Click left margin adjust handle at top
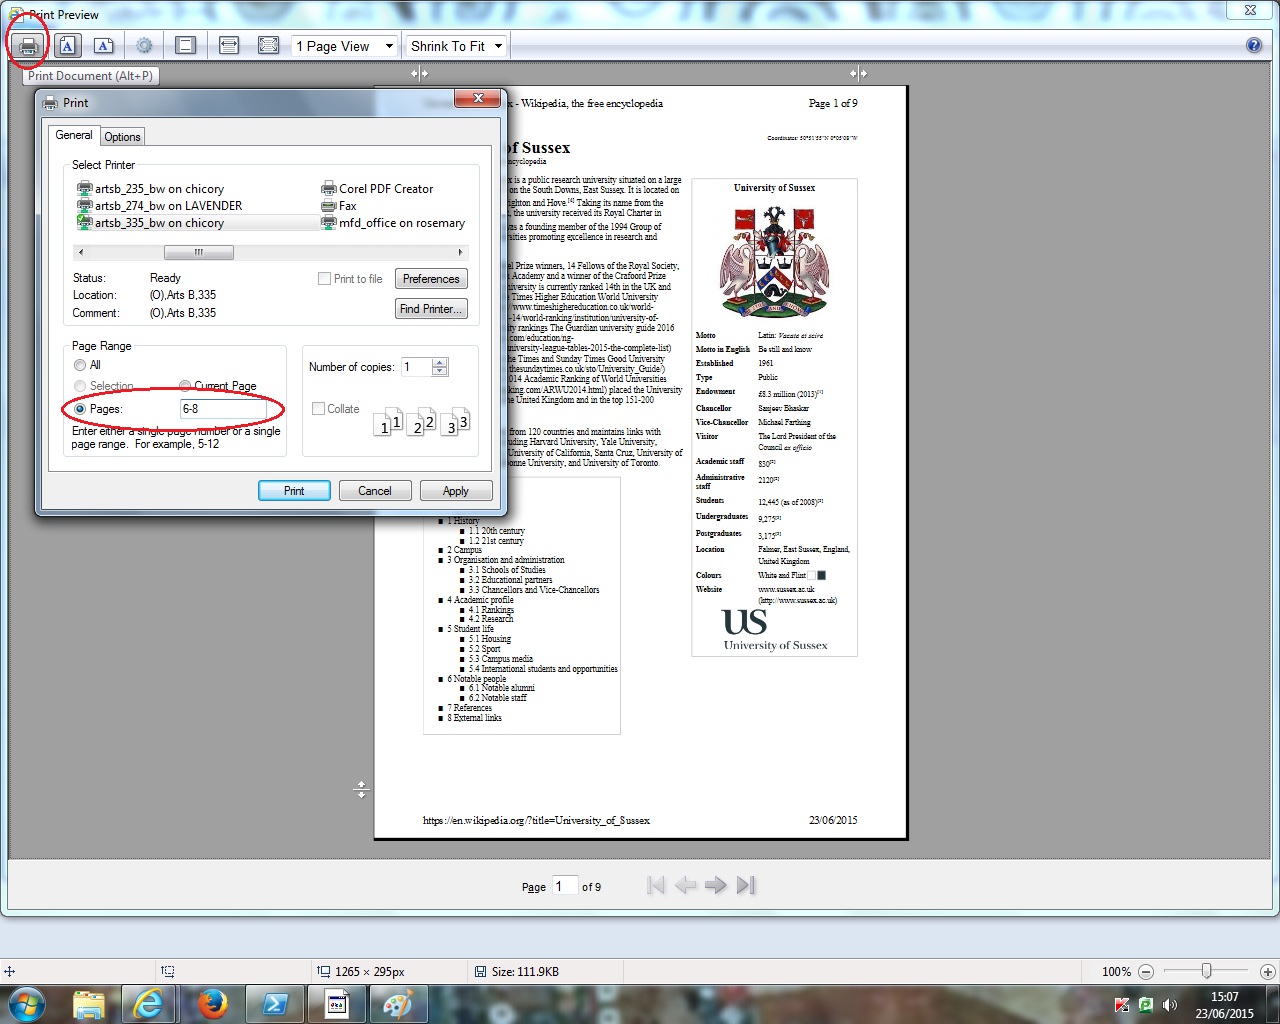Screen dimensions: 1280x1024 click(x=419, y=73)
